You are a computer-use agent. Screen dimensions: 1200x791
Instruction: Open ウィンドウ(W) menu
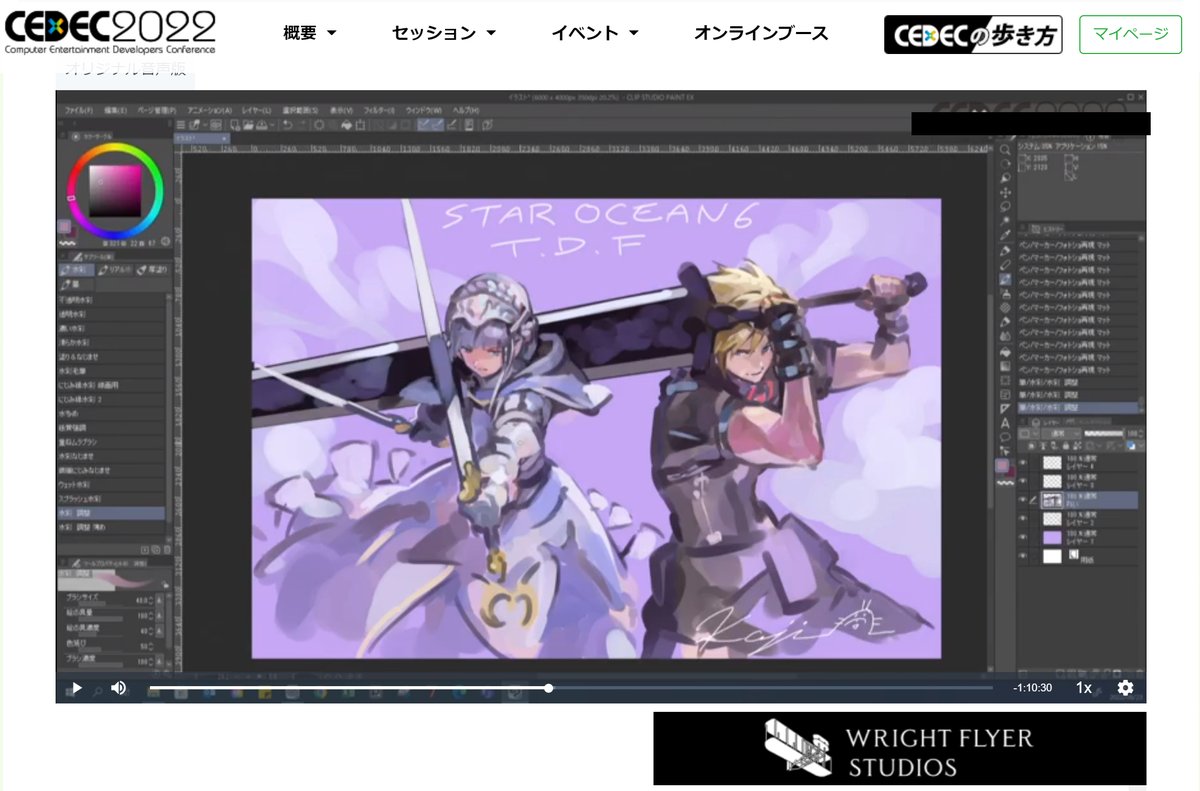[x=423, y=110]
